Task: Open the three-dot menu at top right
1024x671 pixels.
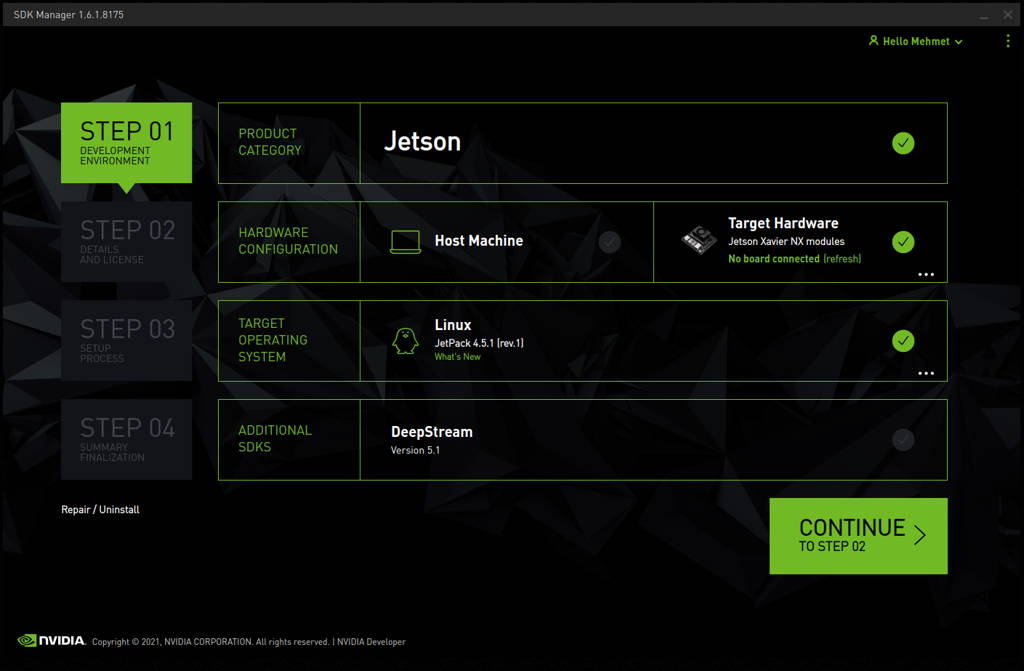Action: [1008, 41]
